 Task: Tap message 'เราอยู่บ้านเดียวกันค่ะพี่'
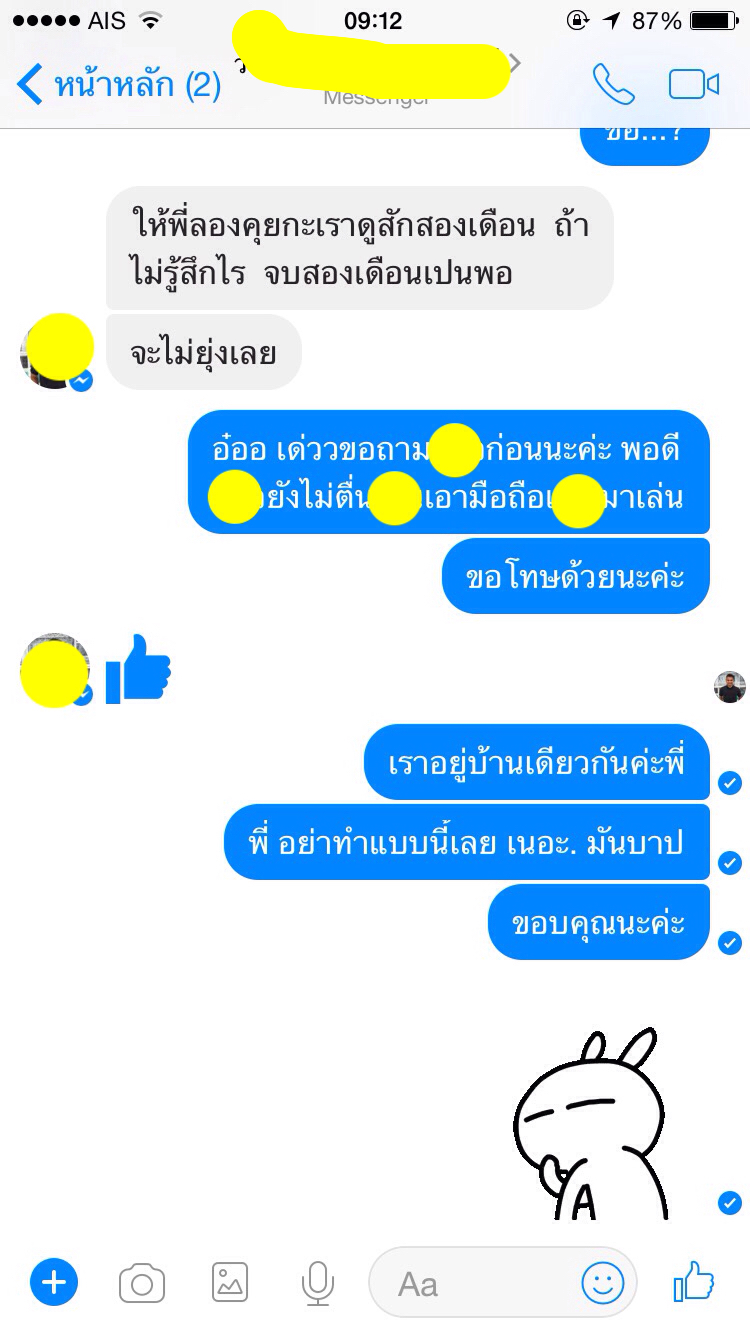coord(537,762)
